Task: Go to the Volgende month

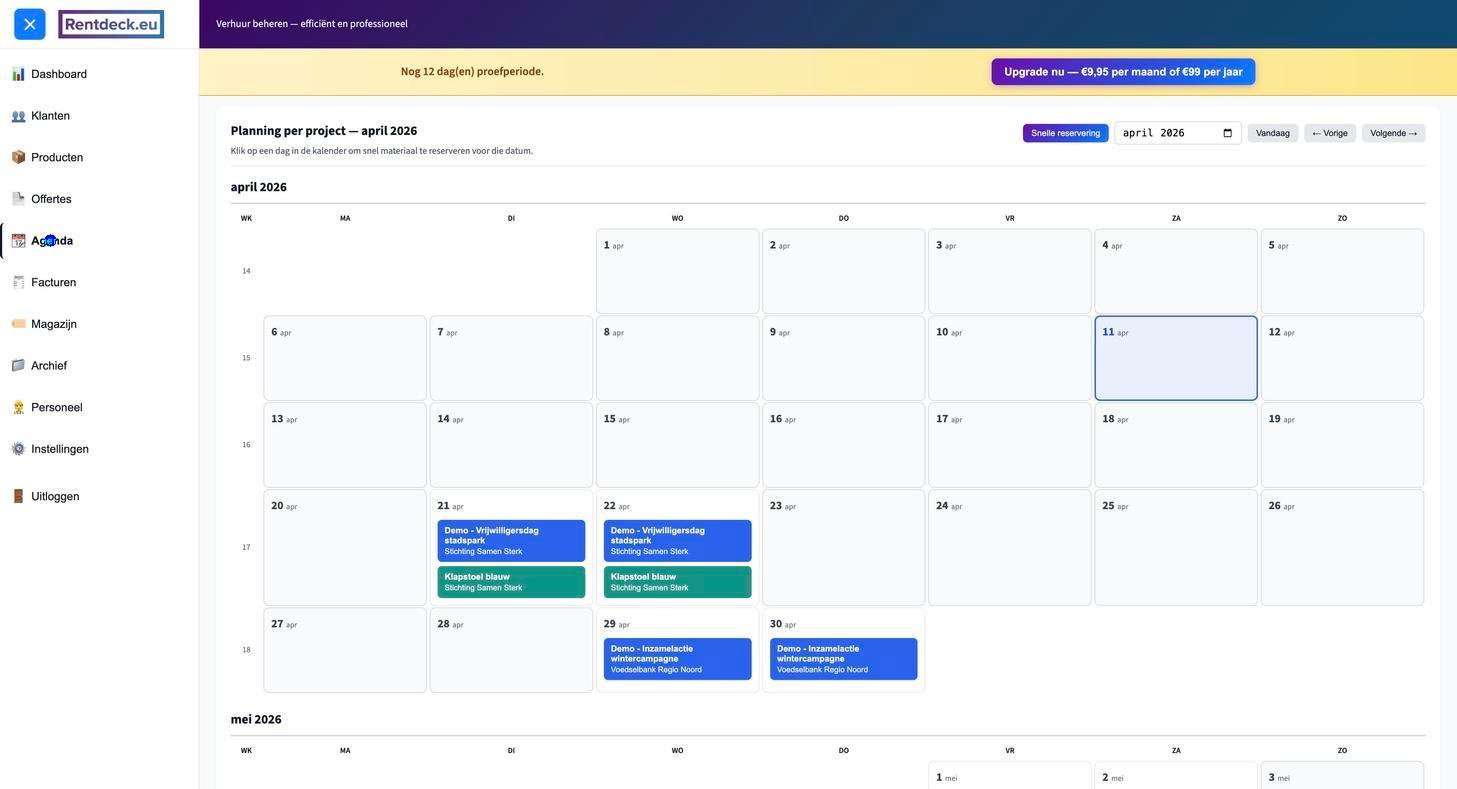Action: pyautogui.click(x=1393, y=133)
